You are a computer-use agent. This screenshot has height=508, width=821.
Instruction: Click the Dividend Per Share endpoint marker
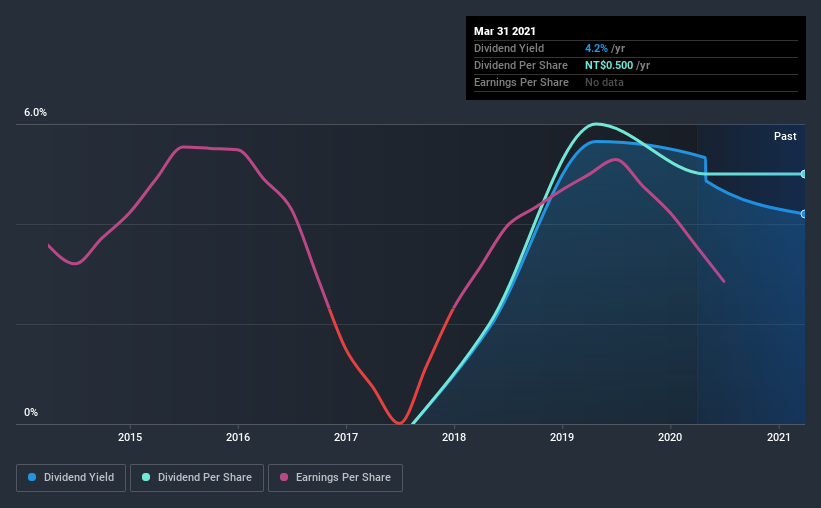coord(803,174)
